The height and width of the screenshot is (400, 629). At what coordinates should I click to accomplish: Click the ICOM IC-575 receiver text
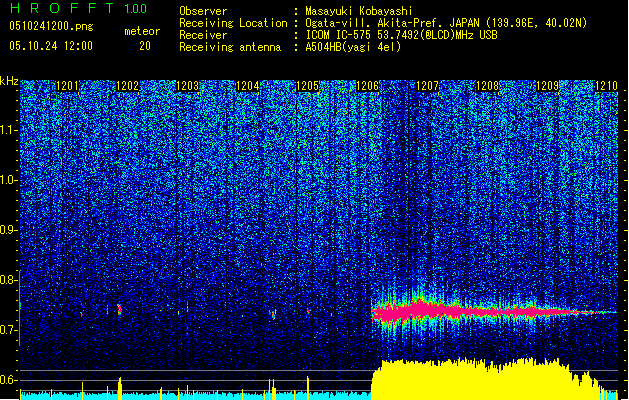[x=401, y=35]
